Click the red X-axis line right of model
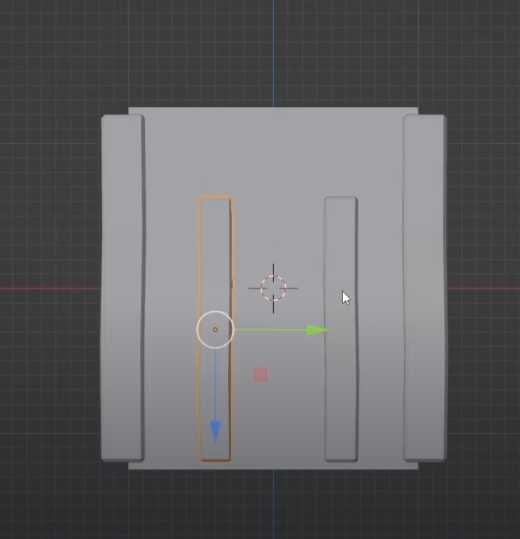The image size is (520, 539). 484,288
